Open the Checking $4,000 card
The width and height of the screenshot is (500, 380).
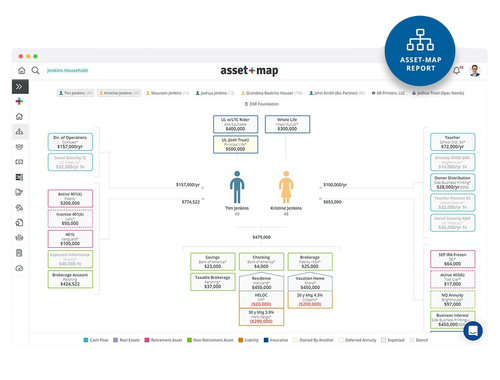pos(261,262)
